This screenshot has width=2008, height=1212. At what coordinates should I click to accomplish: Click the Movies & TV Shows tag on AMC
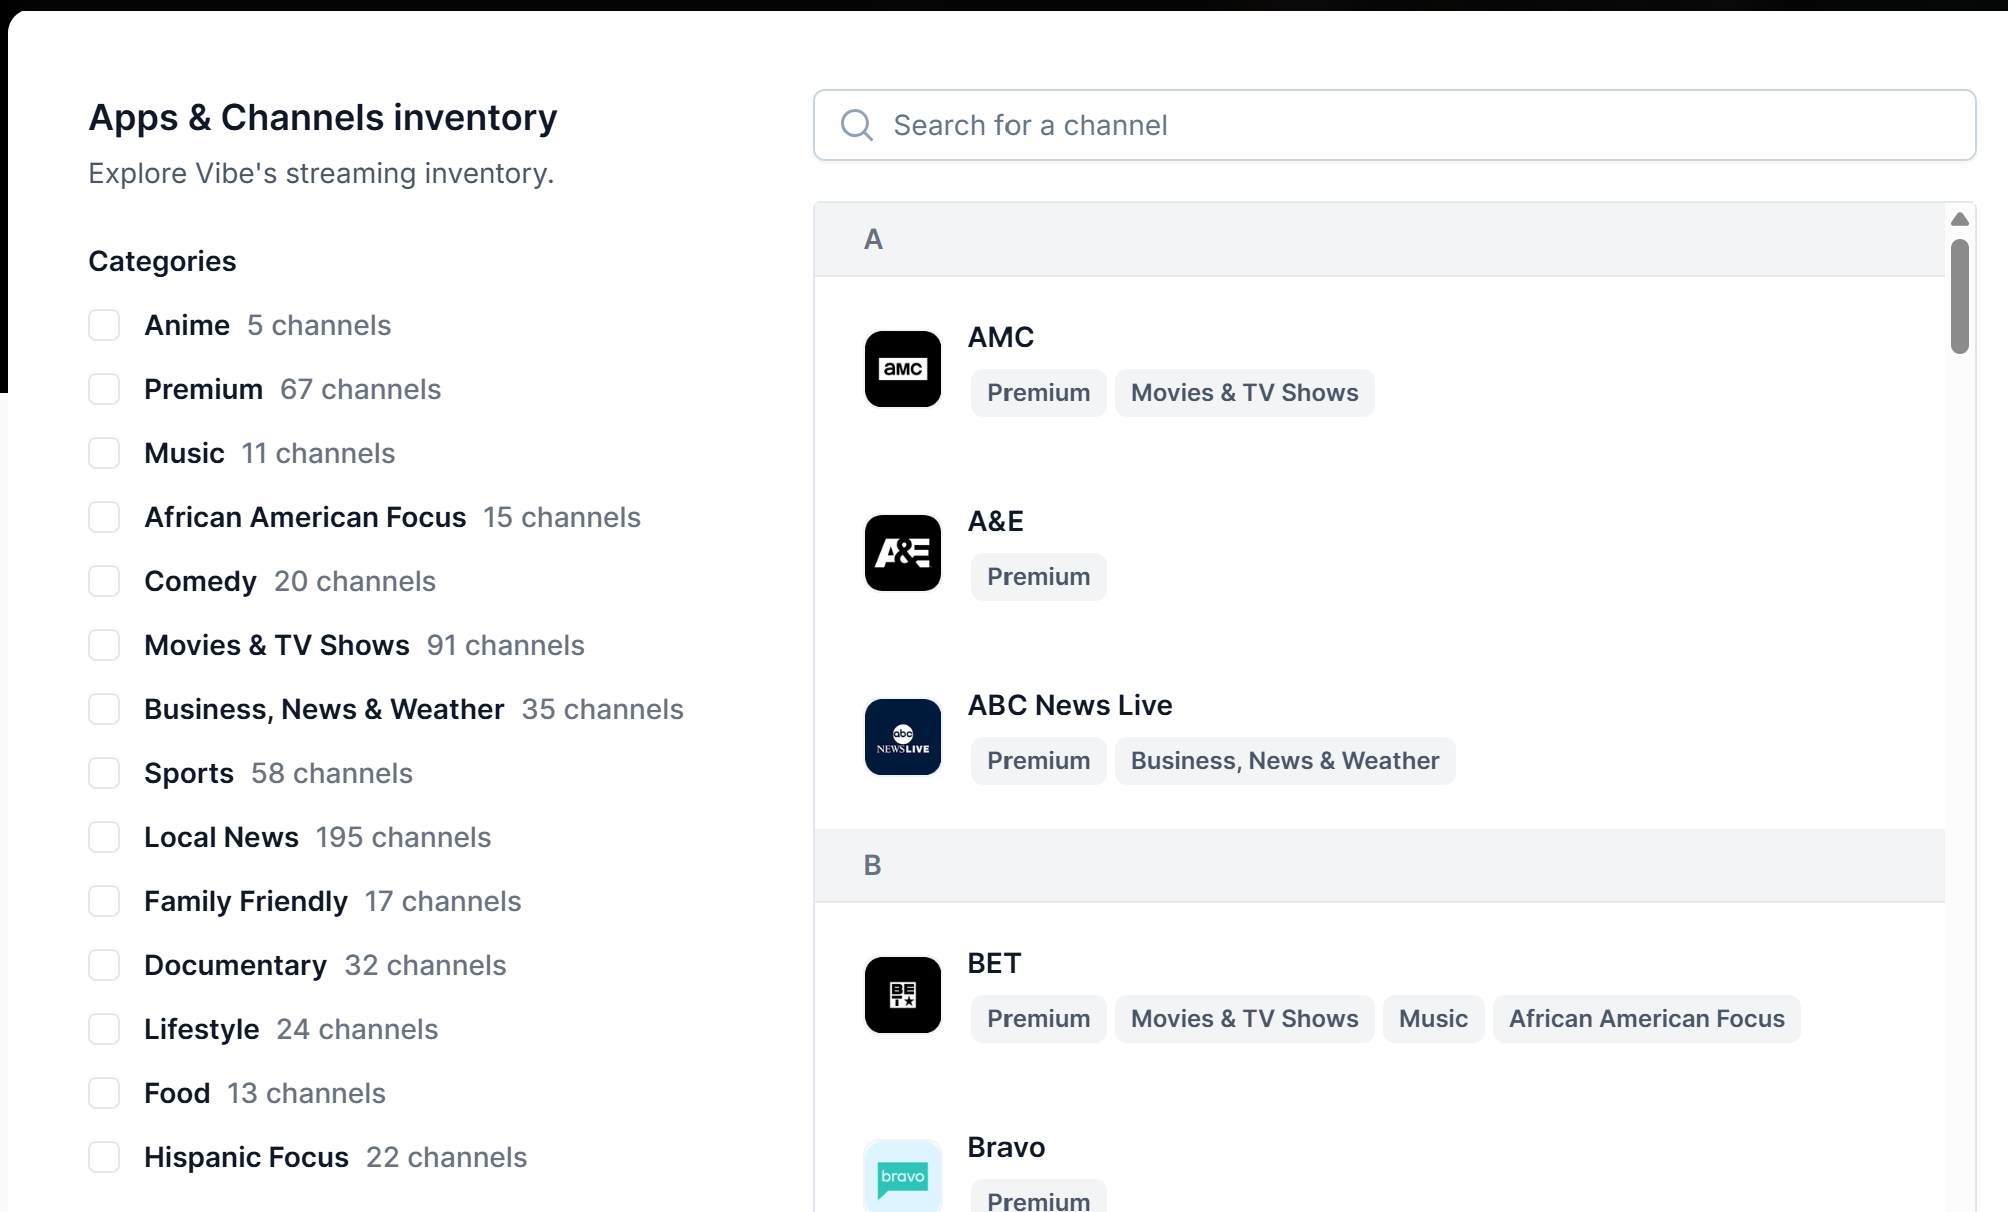(x=1244, y=393)
